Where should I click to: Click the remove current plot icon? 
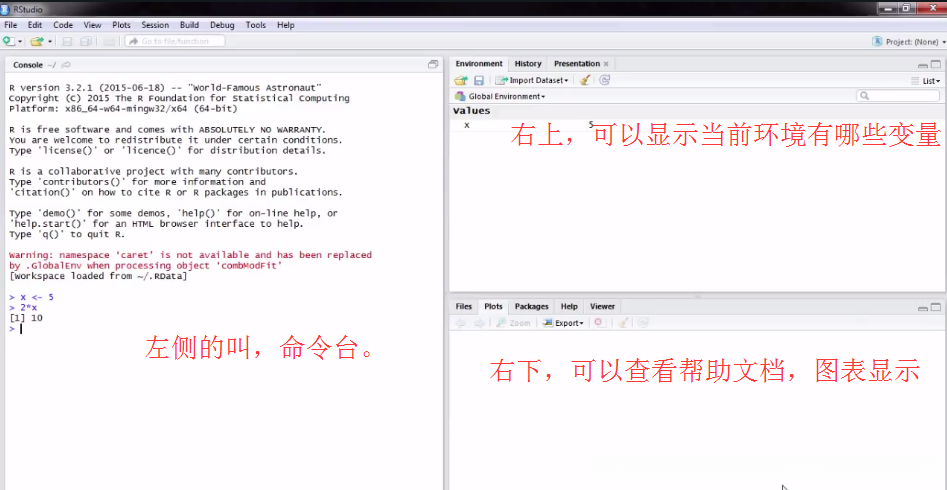[x=599, y=323]
